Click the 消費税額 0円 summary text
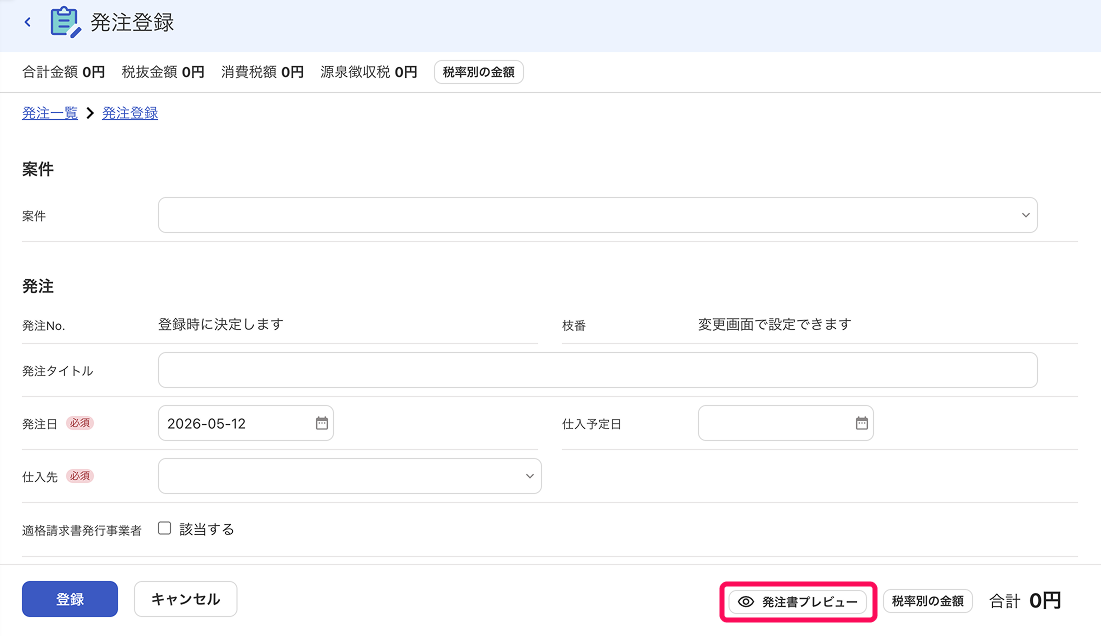The image size is (1101, 636). [263, 72]
